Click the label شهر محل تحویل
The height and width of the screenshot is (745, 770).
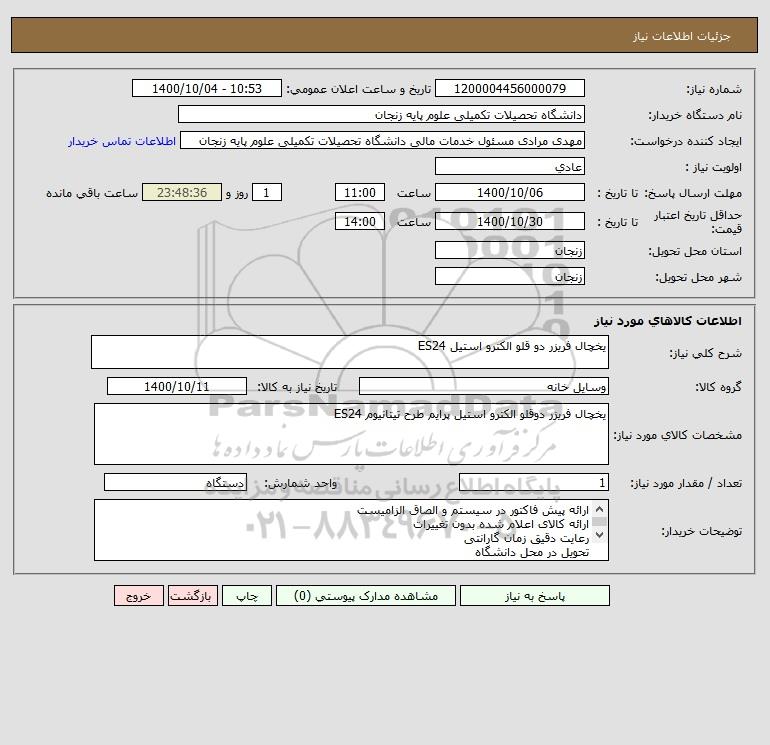[x=698, y=277]
